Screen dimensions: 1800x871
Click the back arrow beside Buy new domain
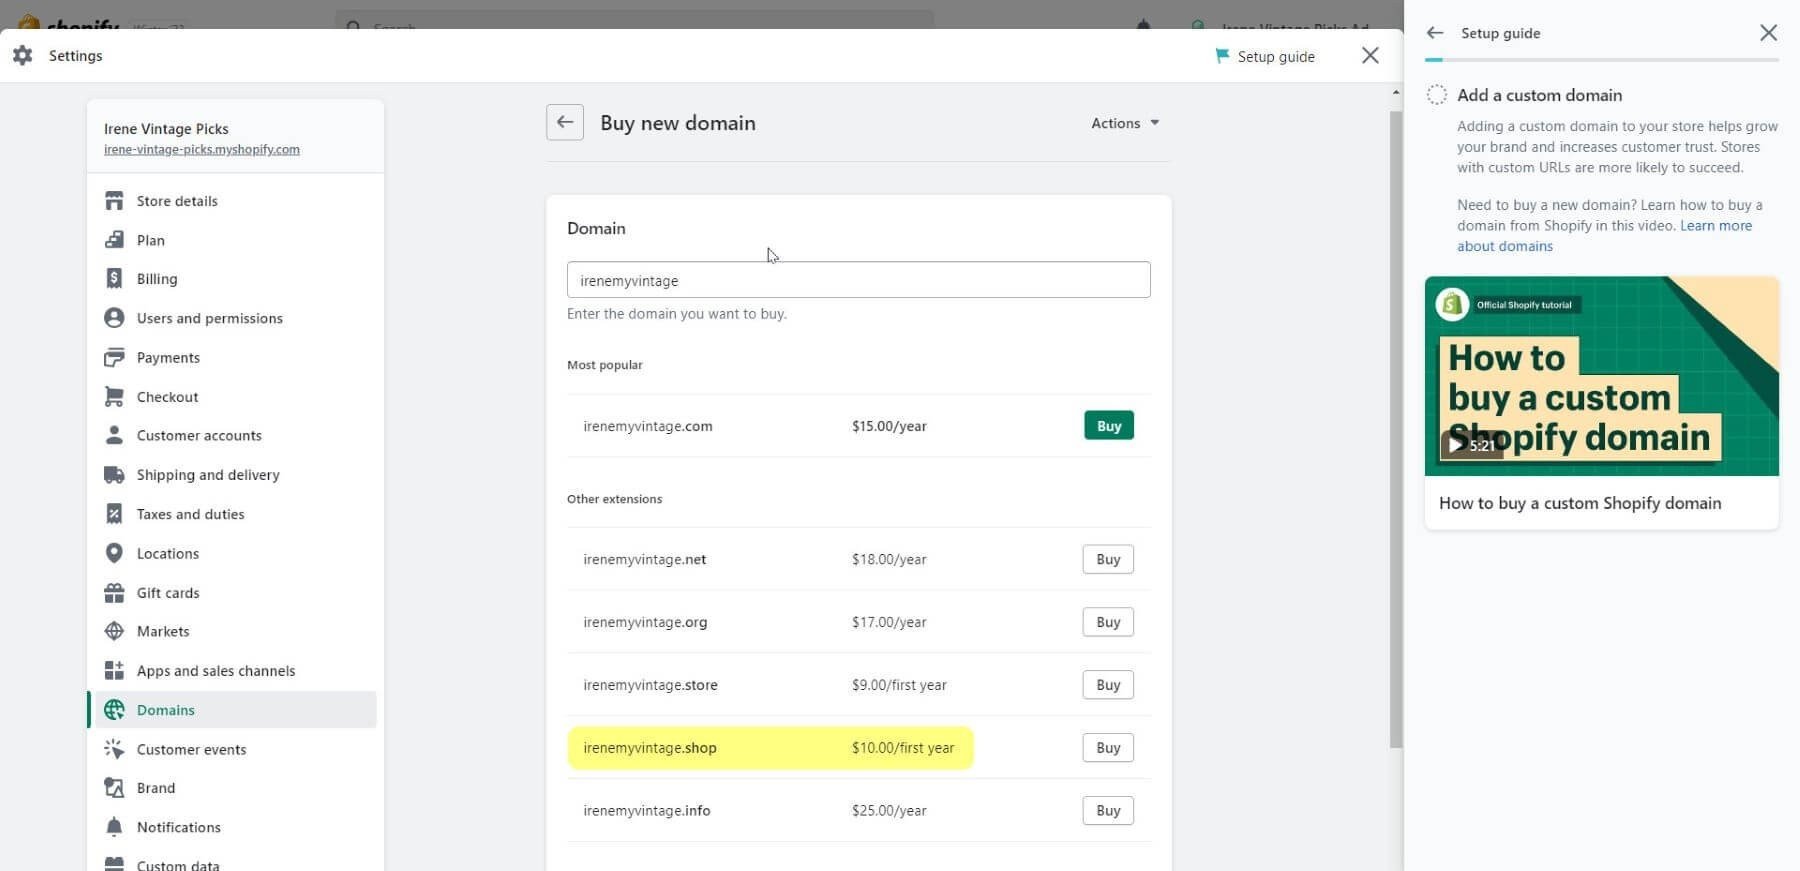(565, 122)
